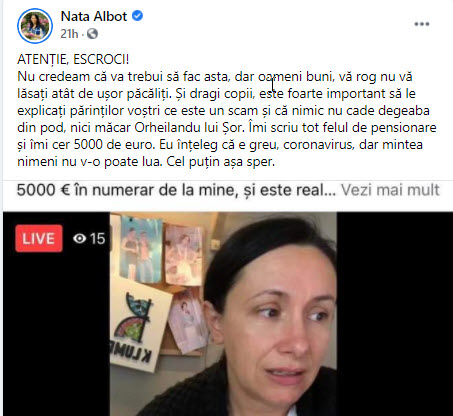
Task: Click the post paragraph mentioning Orheilandu lui Șor
Action: [227, 119]
